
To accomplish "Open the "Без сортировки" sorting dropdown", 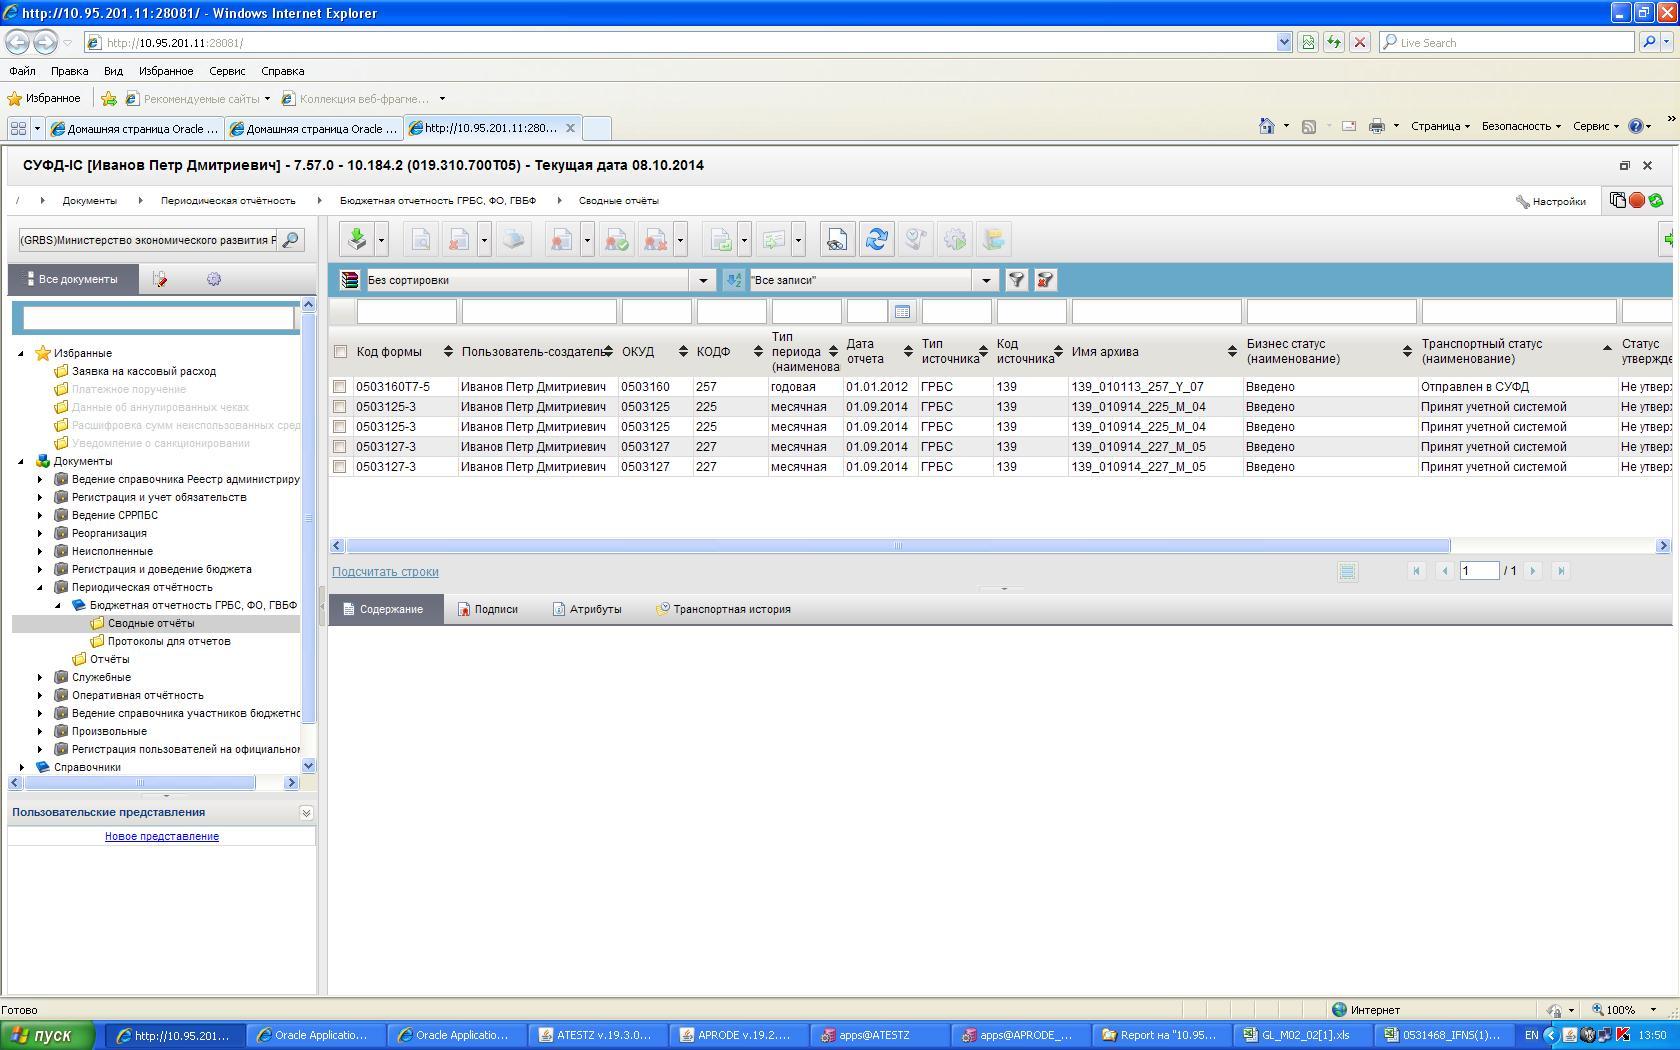I will tap(702, 280).
